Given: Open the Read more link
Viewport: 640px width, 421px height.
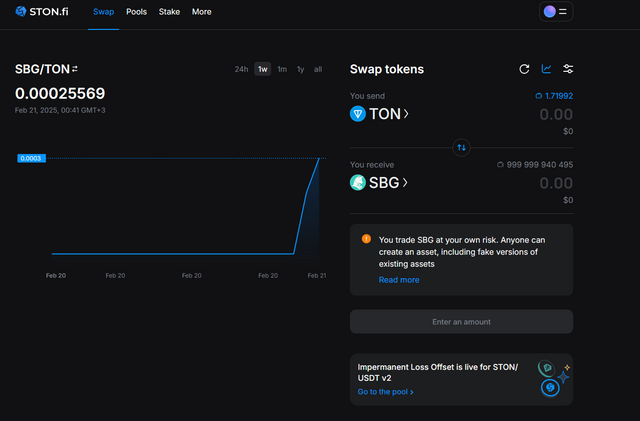Looking at the screenshot, I should pyautogui.click(x=399, y=280).
